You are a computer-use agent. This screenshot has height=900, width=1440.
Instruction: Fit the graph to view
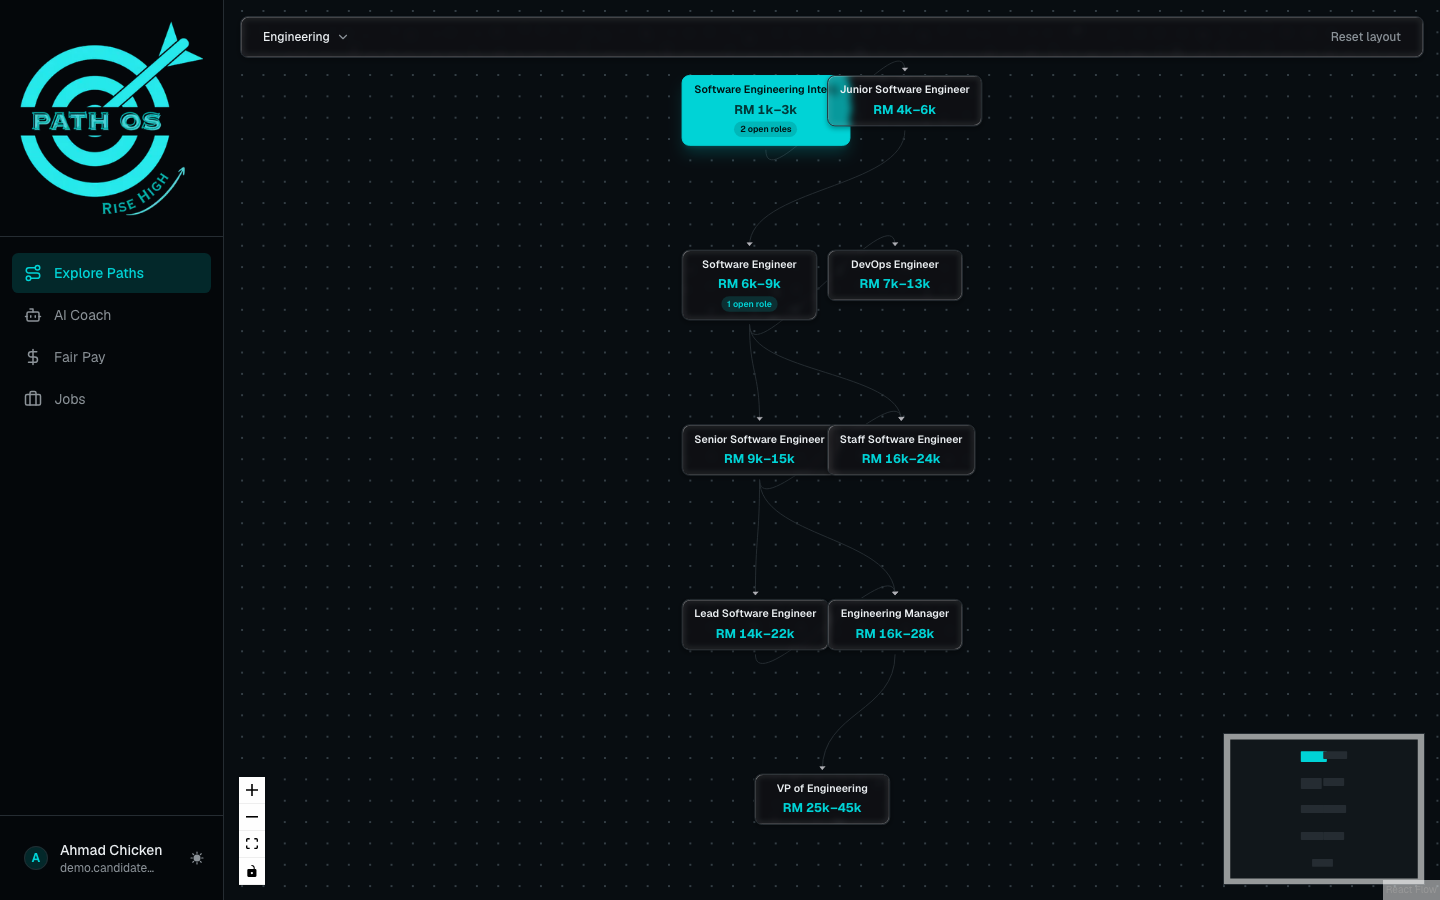[x=252, y=844]
